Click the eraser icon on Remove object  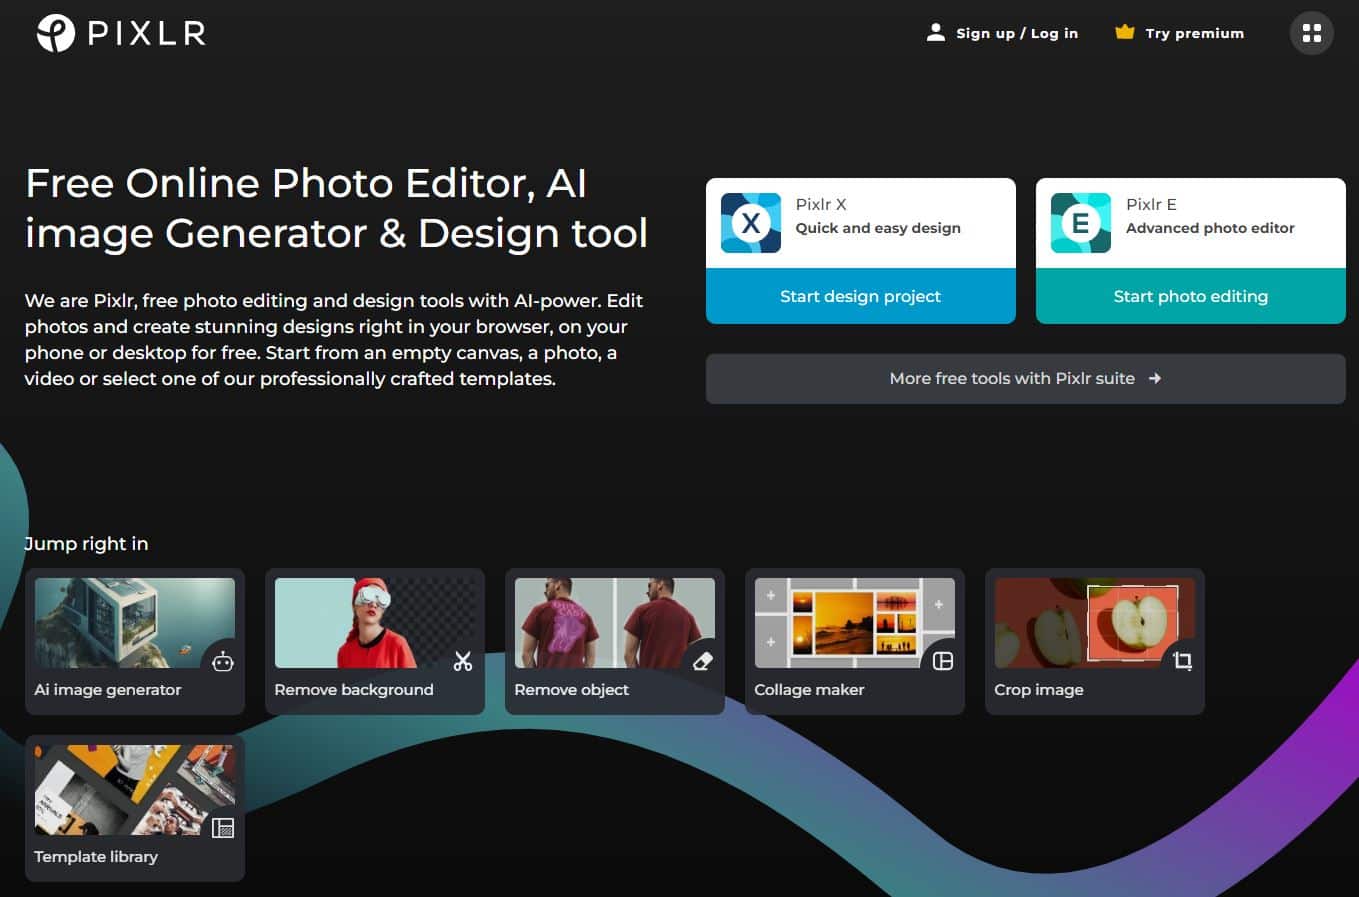(703, 661)
